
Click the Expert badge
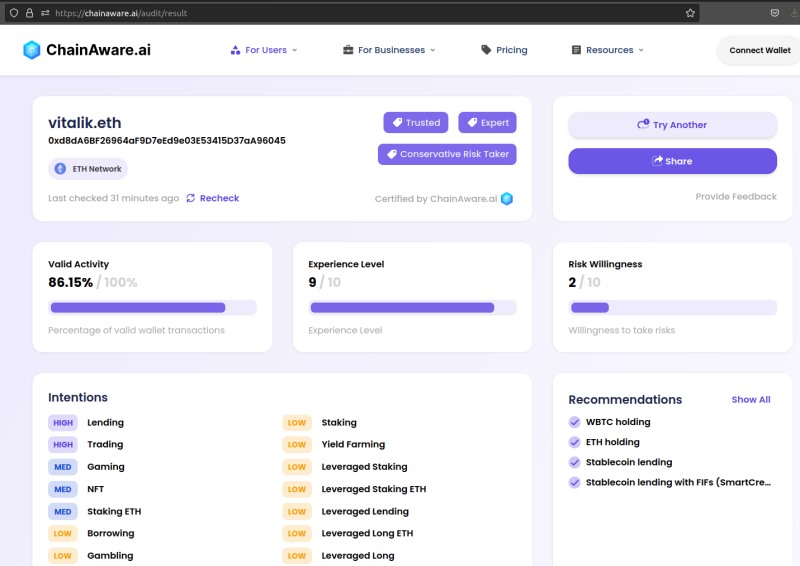[487, 122]
